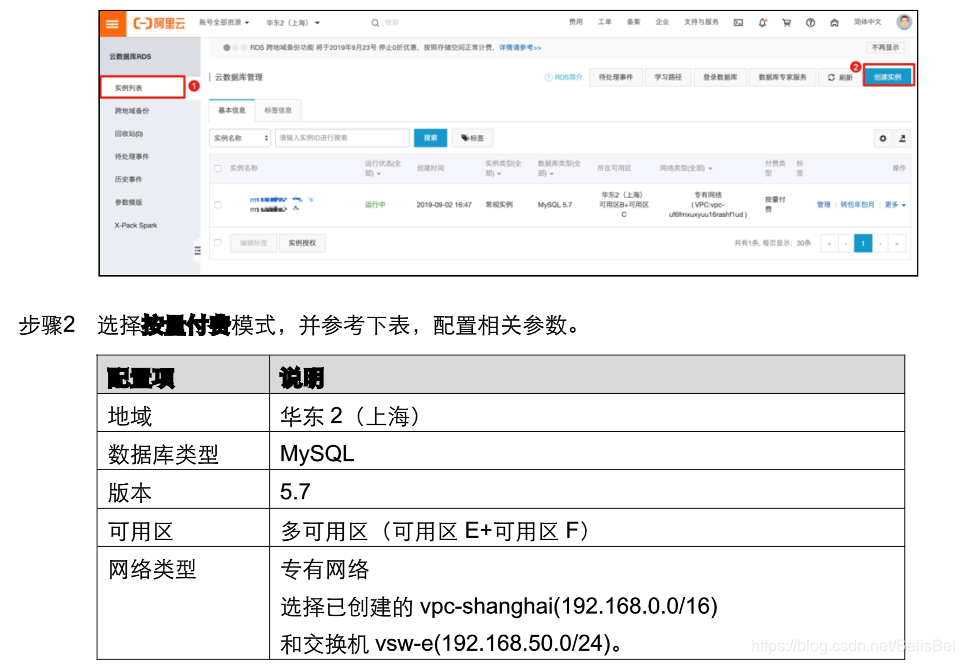964x664 pixels.
Task: Open the 实例类型 column filter
Action: tap(503, 168)
